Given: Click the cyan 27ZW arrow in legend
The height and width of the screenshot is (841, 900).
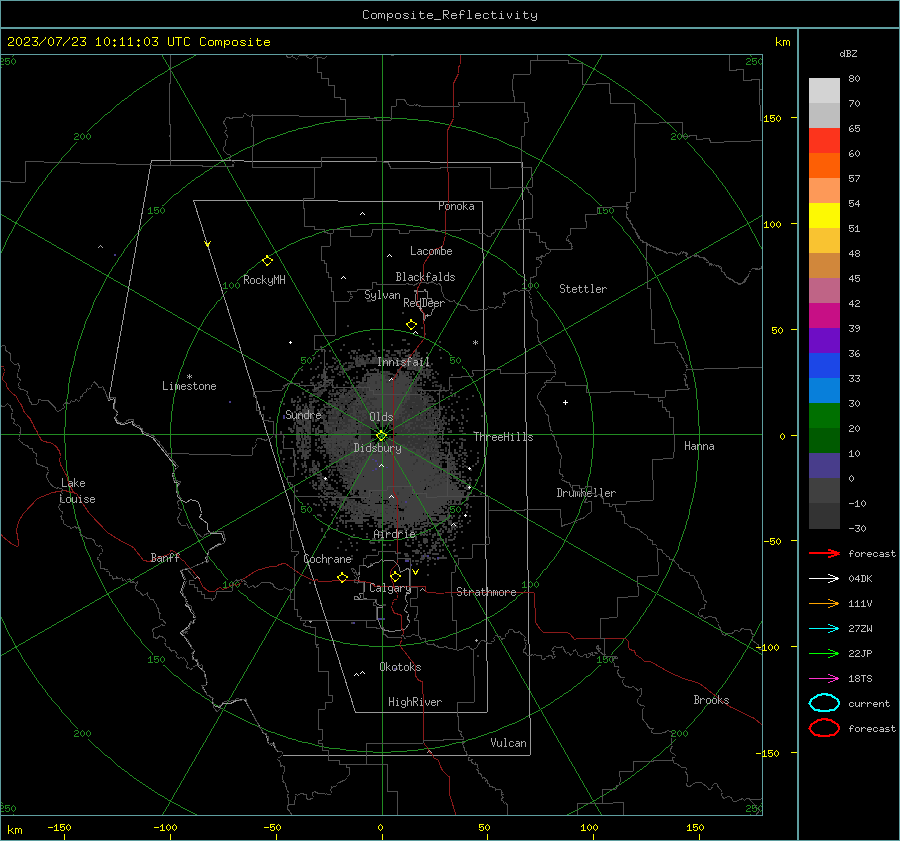Looking at the screenshot, I should 824,629.
